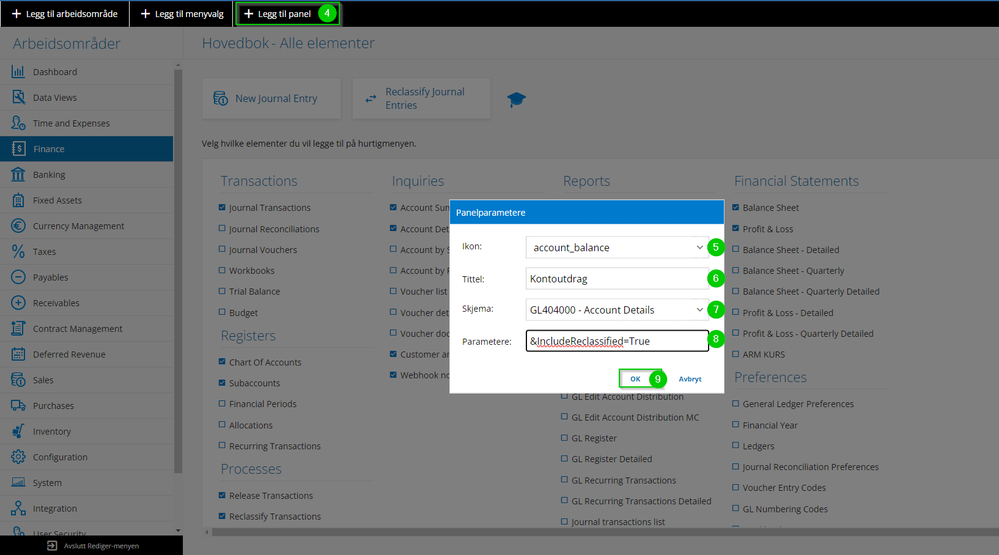
Task: Click the Parametere input field
Action: [x=617, y=341]
